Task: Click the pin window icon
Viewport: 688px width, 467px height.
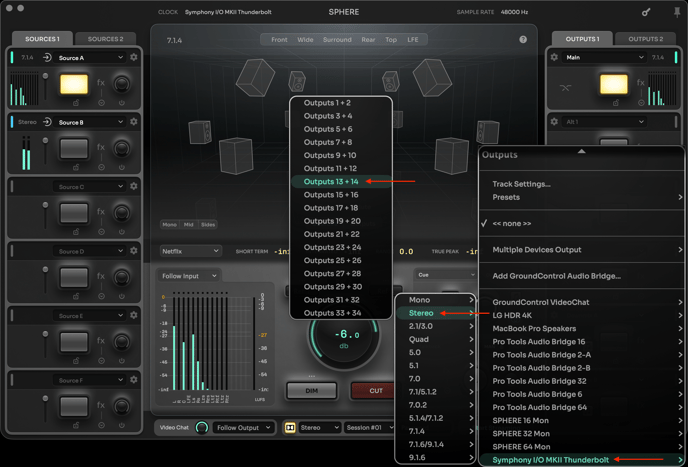Action: pyautogui.click(x=677, y=13)
